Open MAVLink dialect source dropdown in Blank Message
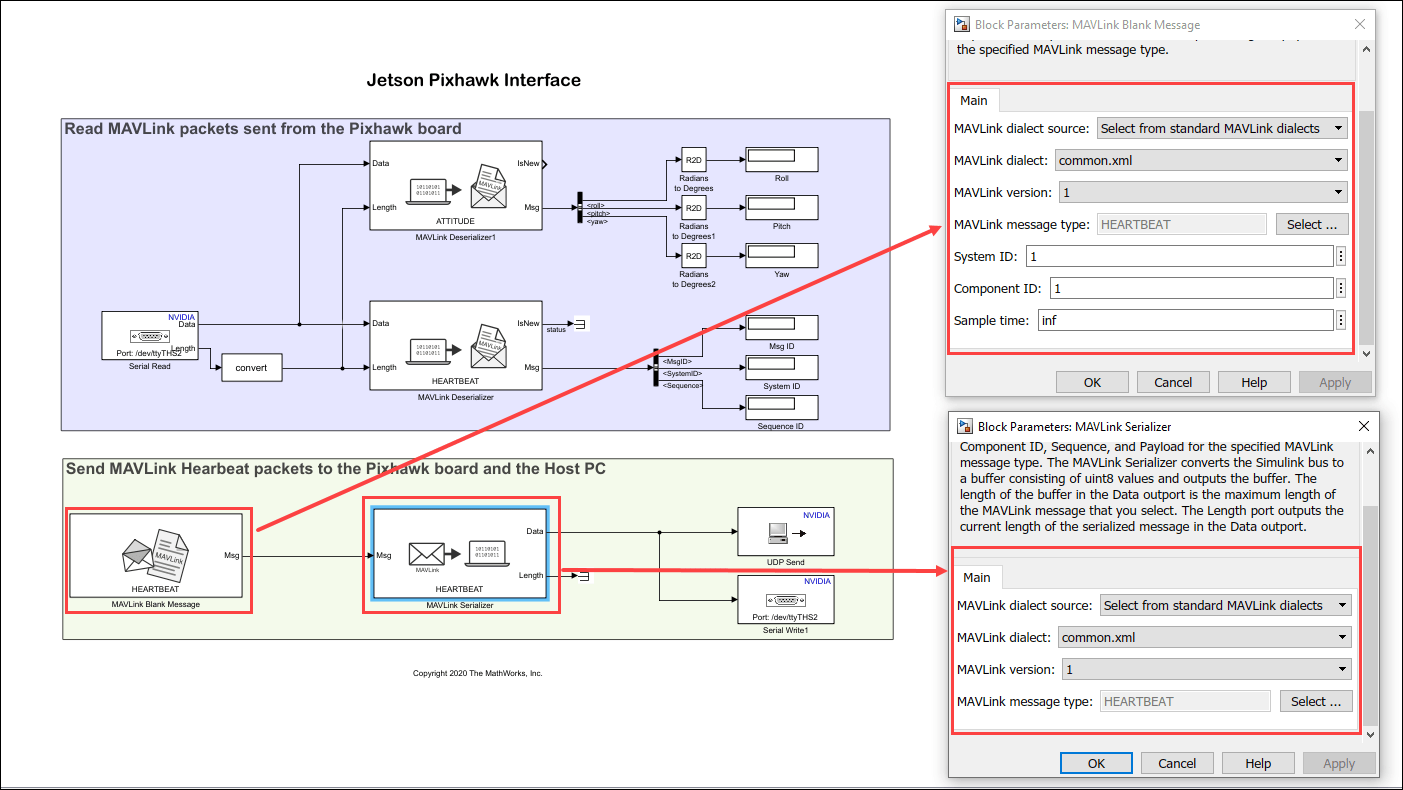Screen dimensions: 1403x790 1222,128
